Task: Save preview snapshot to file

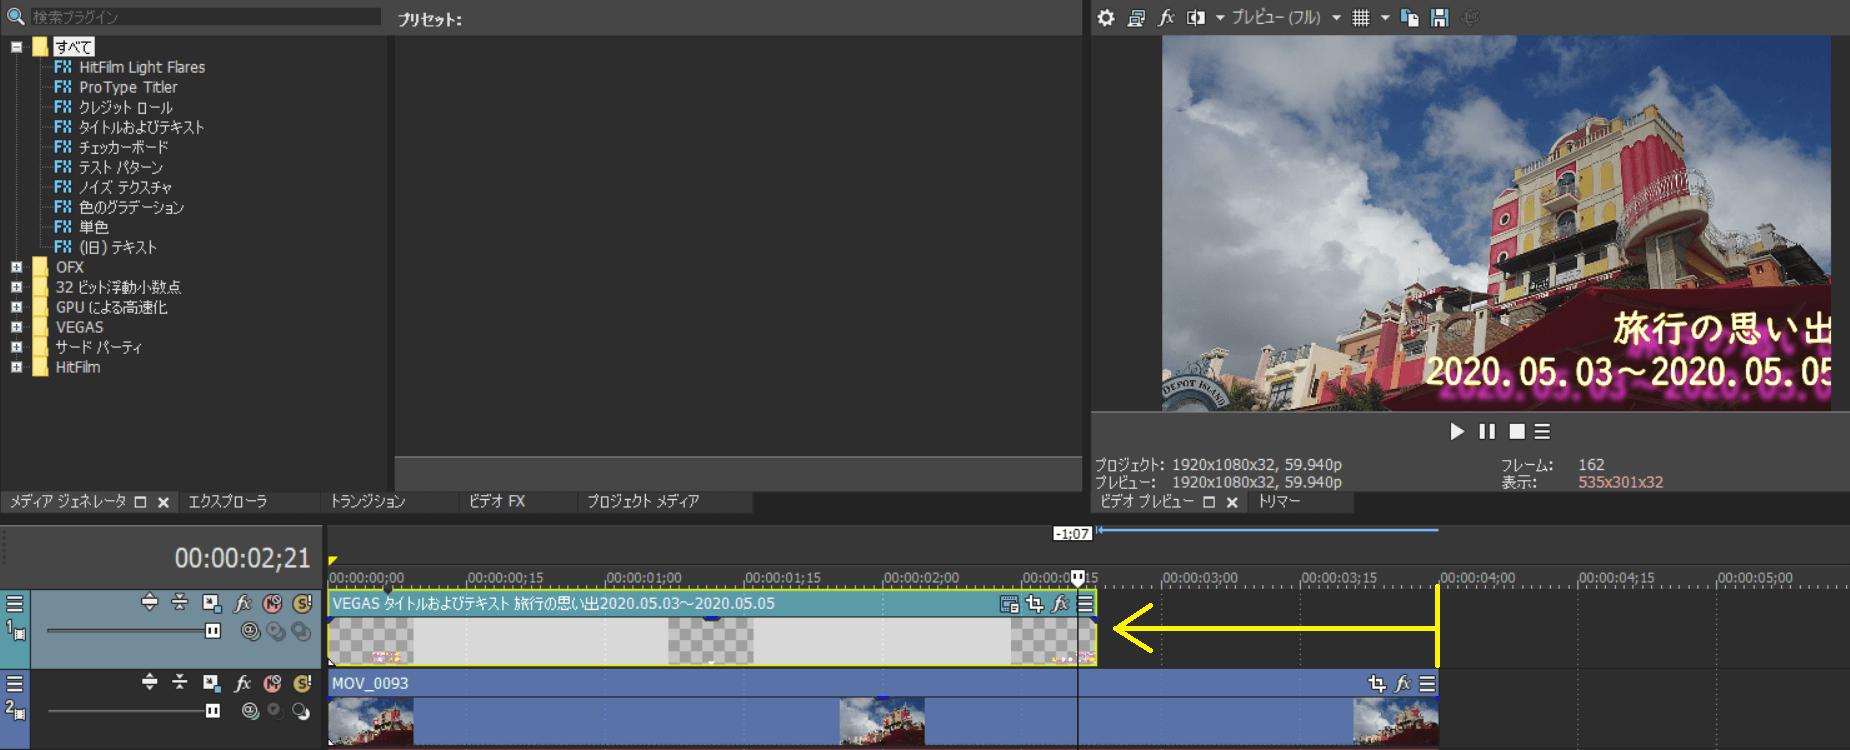Action: point(1440,17)
